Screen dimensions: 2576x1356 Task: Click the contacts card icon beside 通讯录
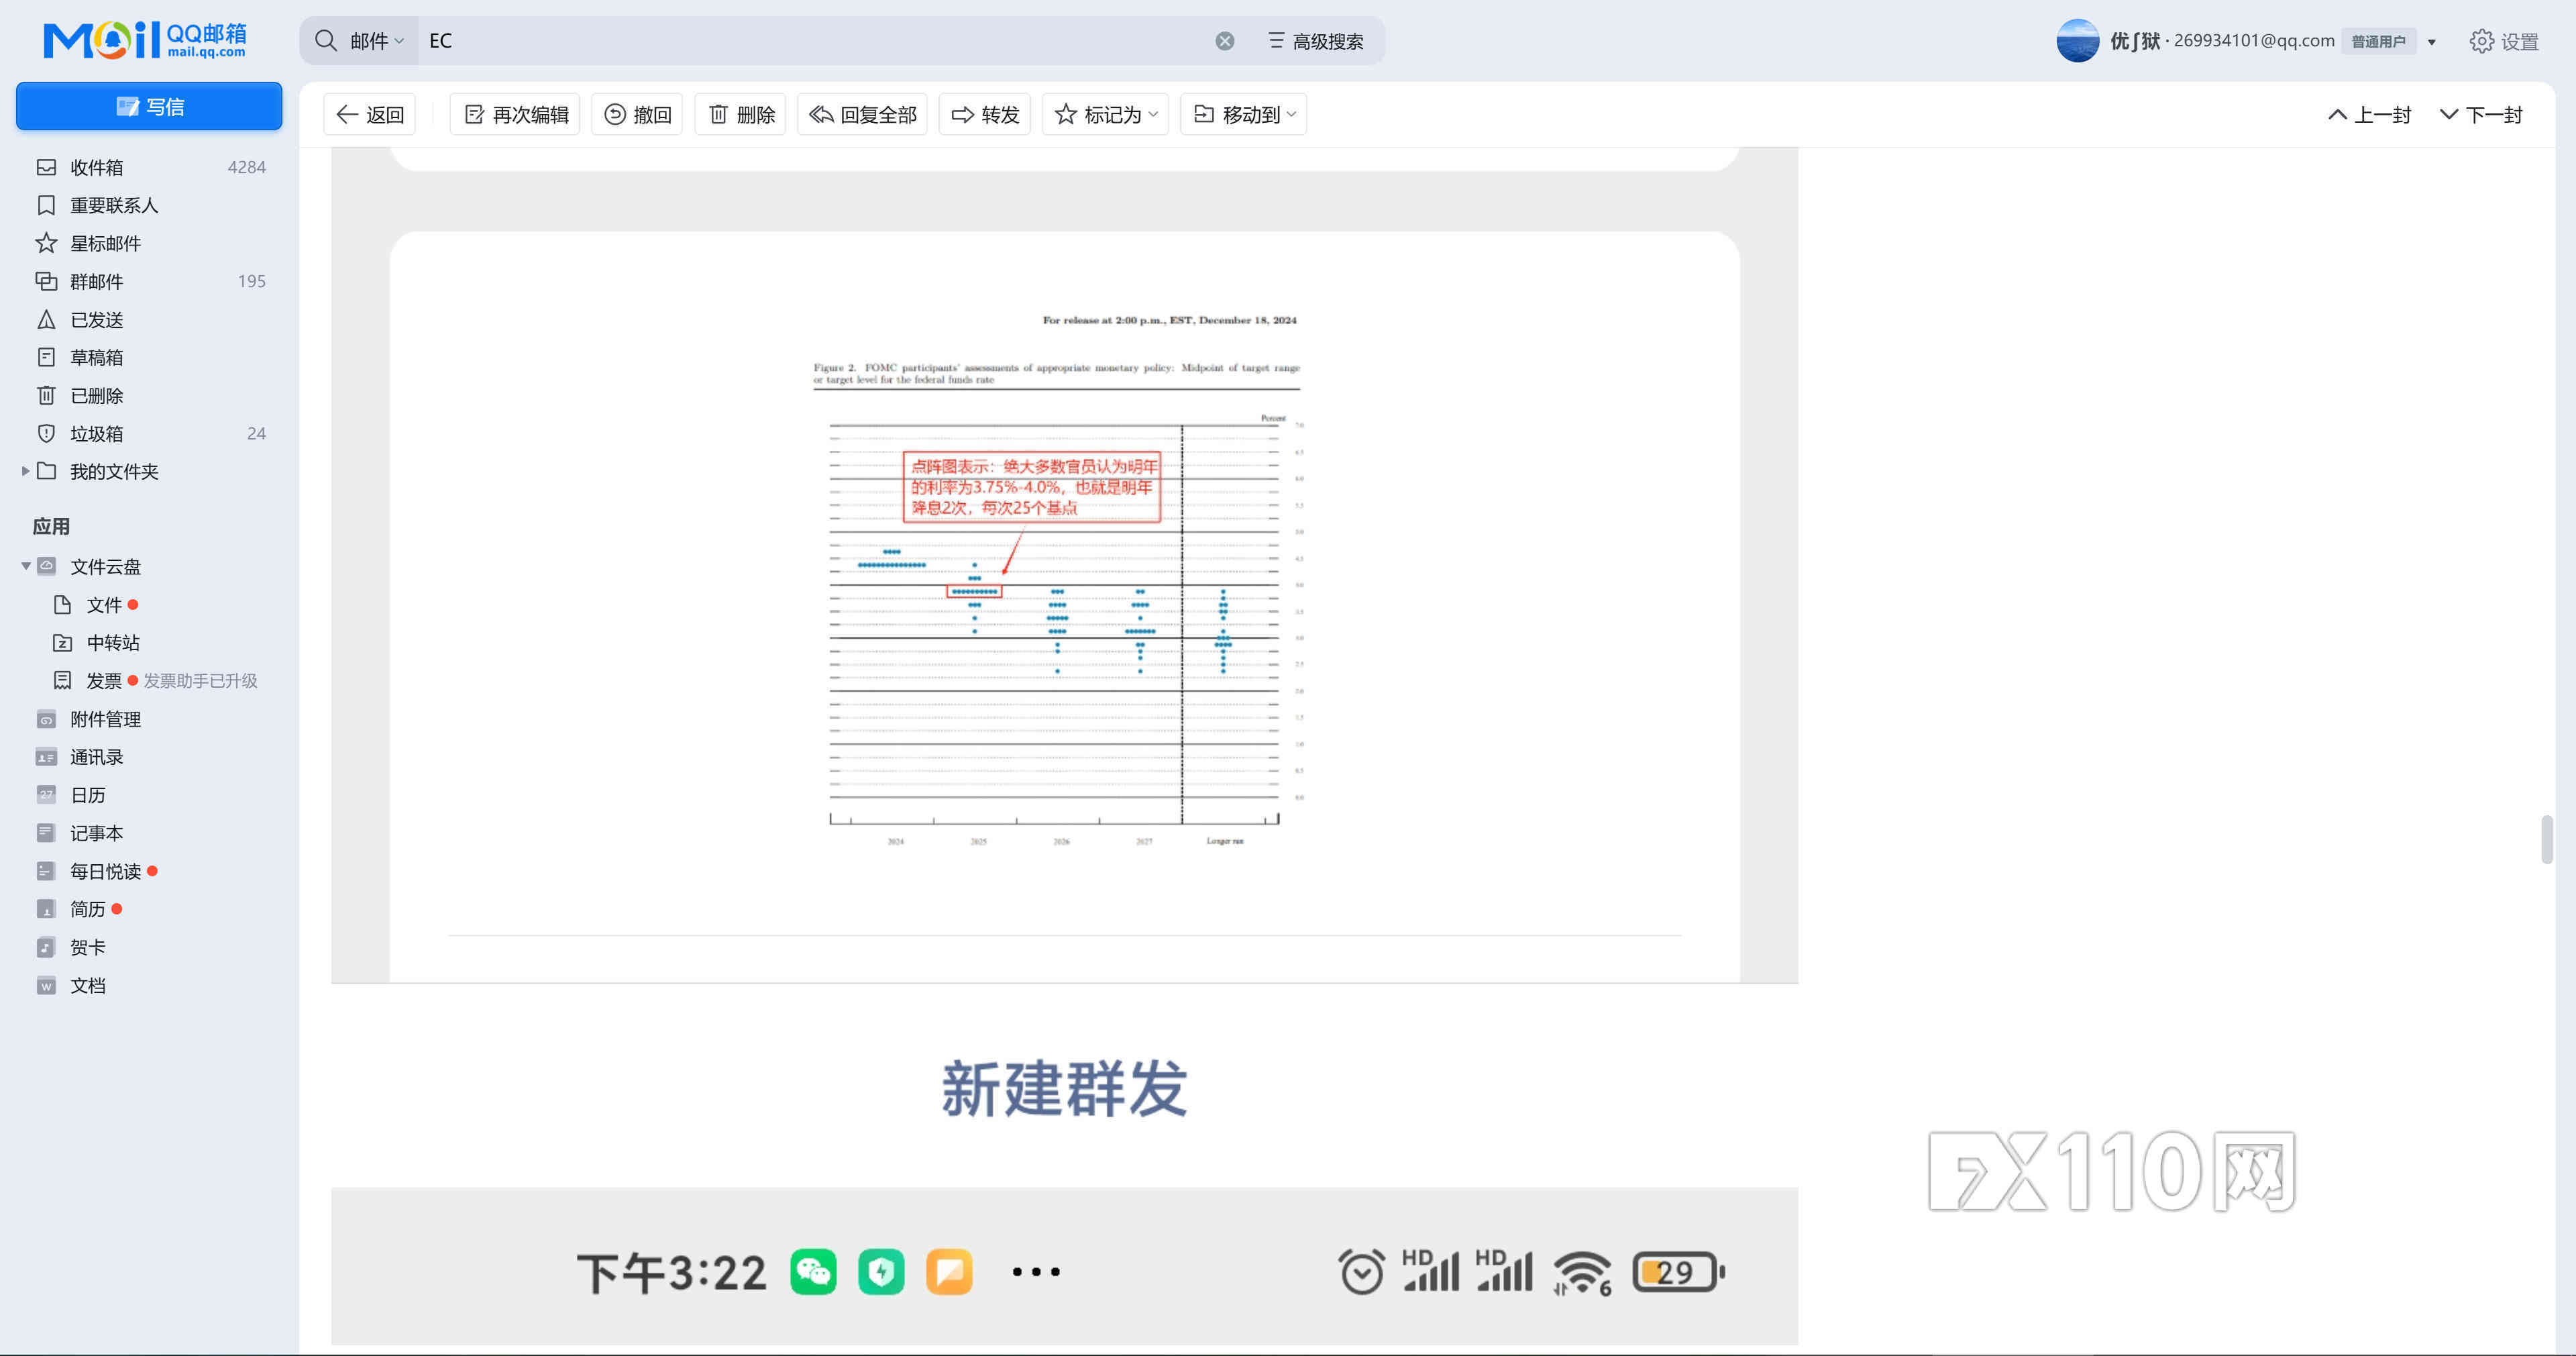(x=46, y=756)
